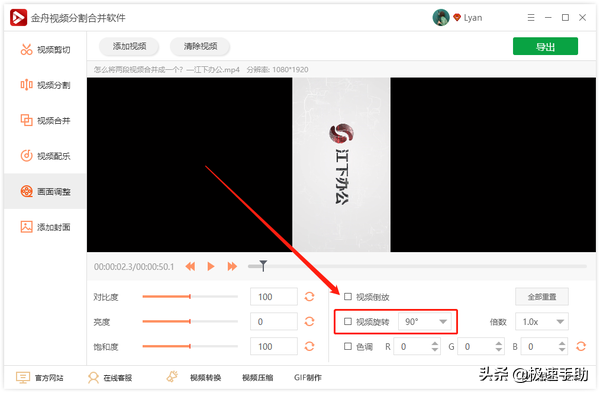Click the video preview frame
The width and height of the screenshot is (600, 393).
click(x=341, y=165)
